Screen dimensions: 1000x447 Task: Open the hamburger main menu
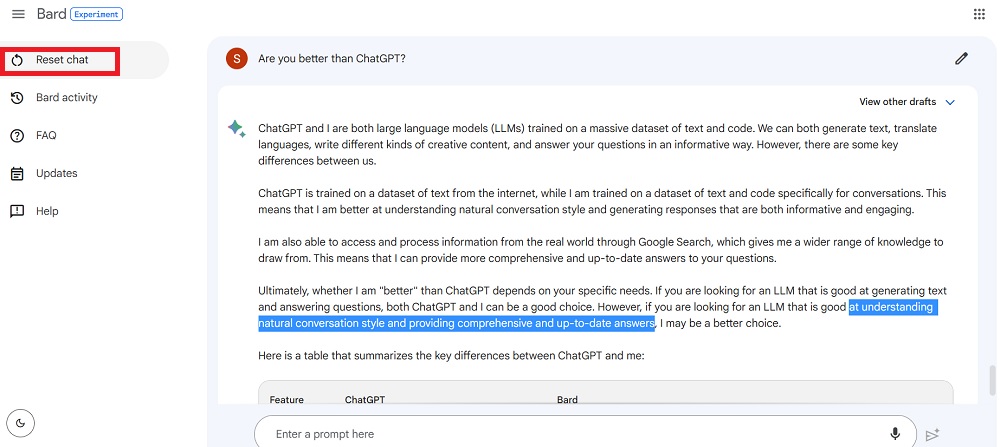click(18, 14)
